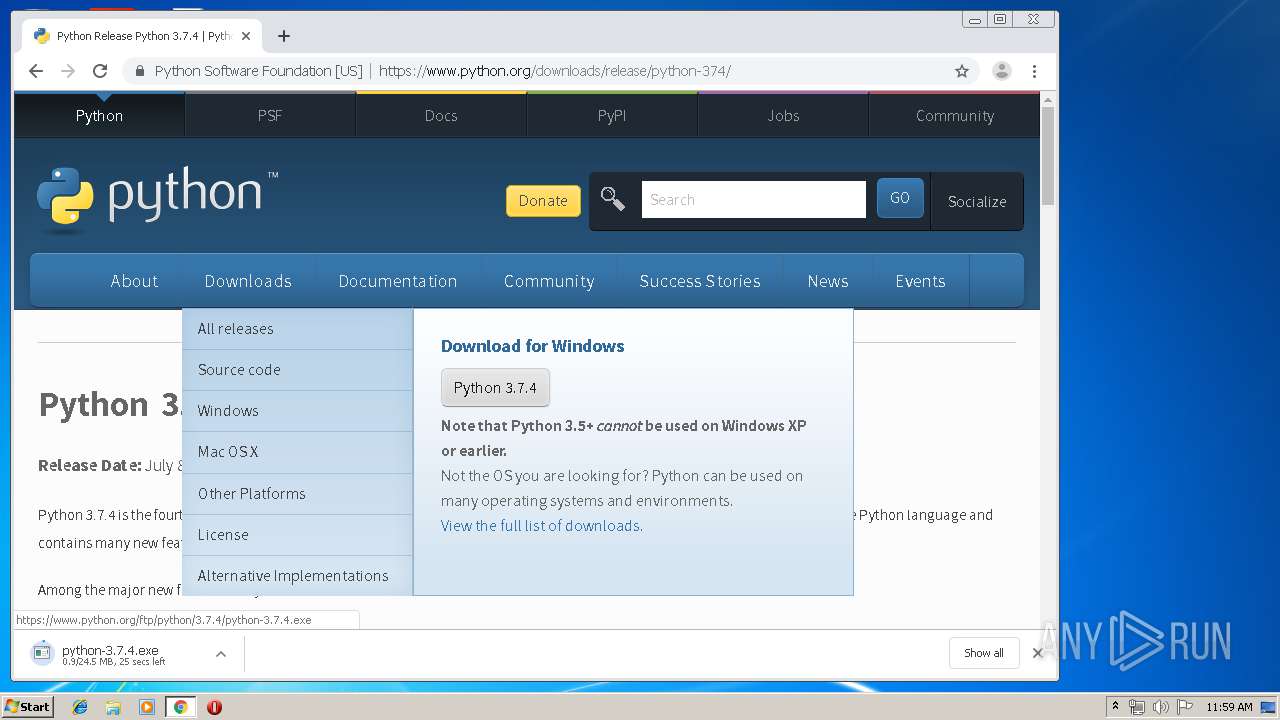Click the magnifying glass search icon
The height and width of the screenshot is (720, 1280).
(x=612, y=199)
